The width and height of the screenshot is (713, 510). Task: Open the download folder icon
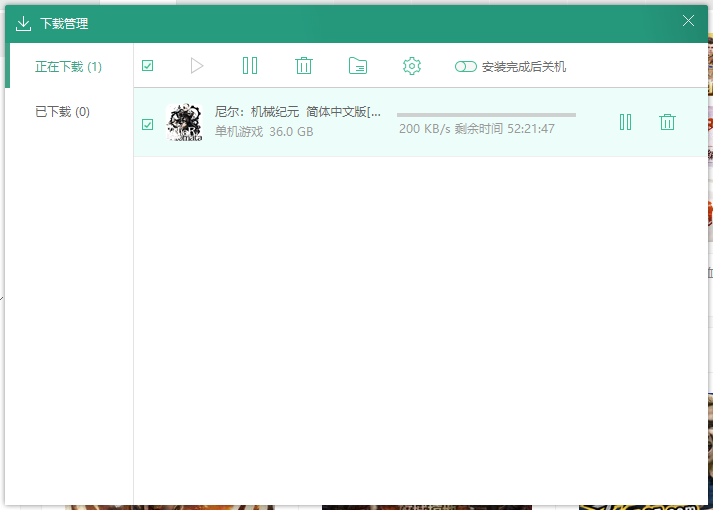(x=358, y=66)
